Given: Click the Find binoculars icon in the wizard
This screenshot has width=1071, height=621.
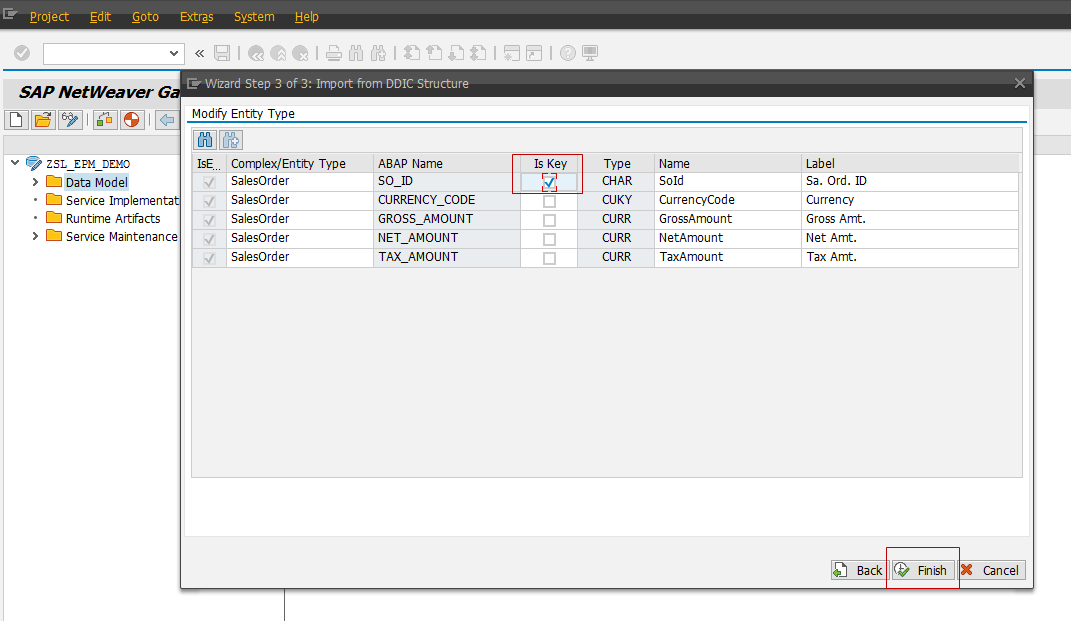Looking at the screenshot, I should pos(204,140).
